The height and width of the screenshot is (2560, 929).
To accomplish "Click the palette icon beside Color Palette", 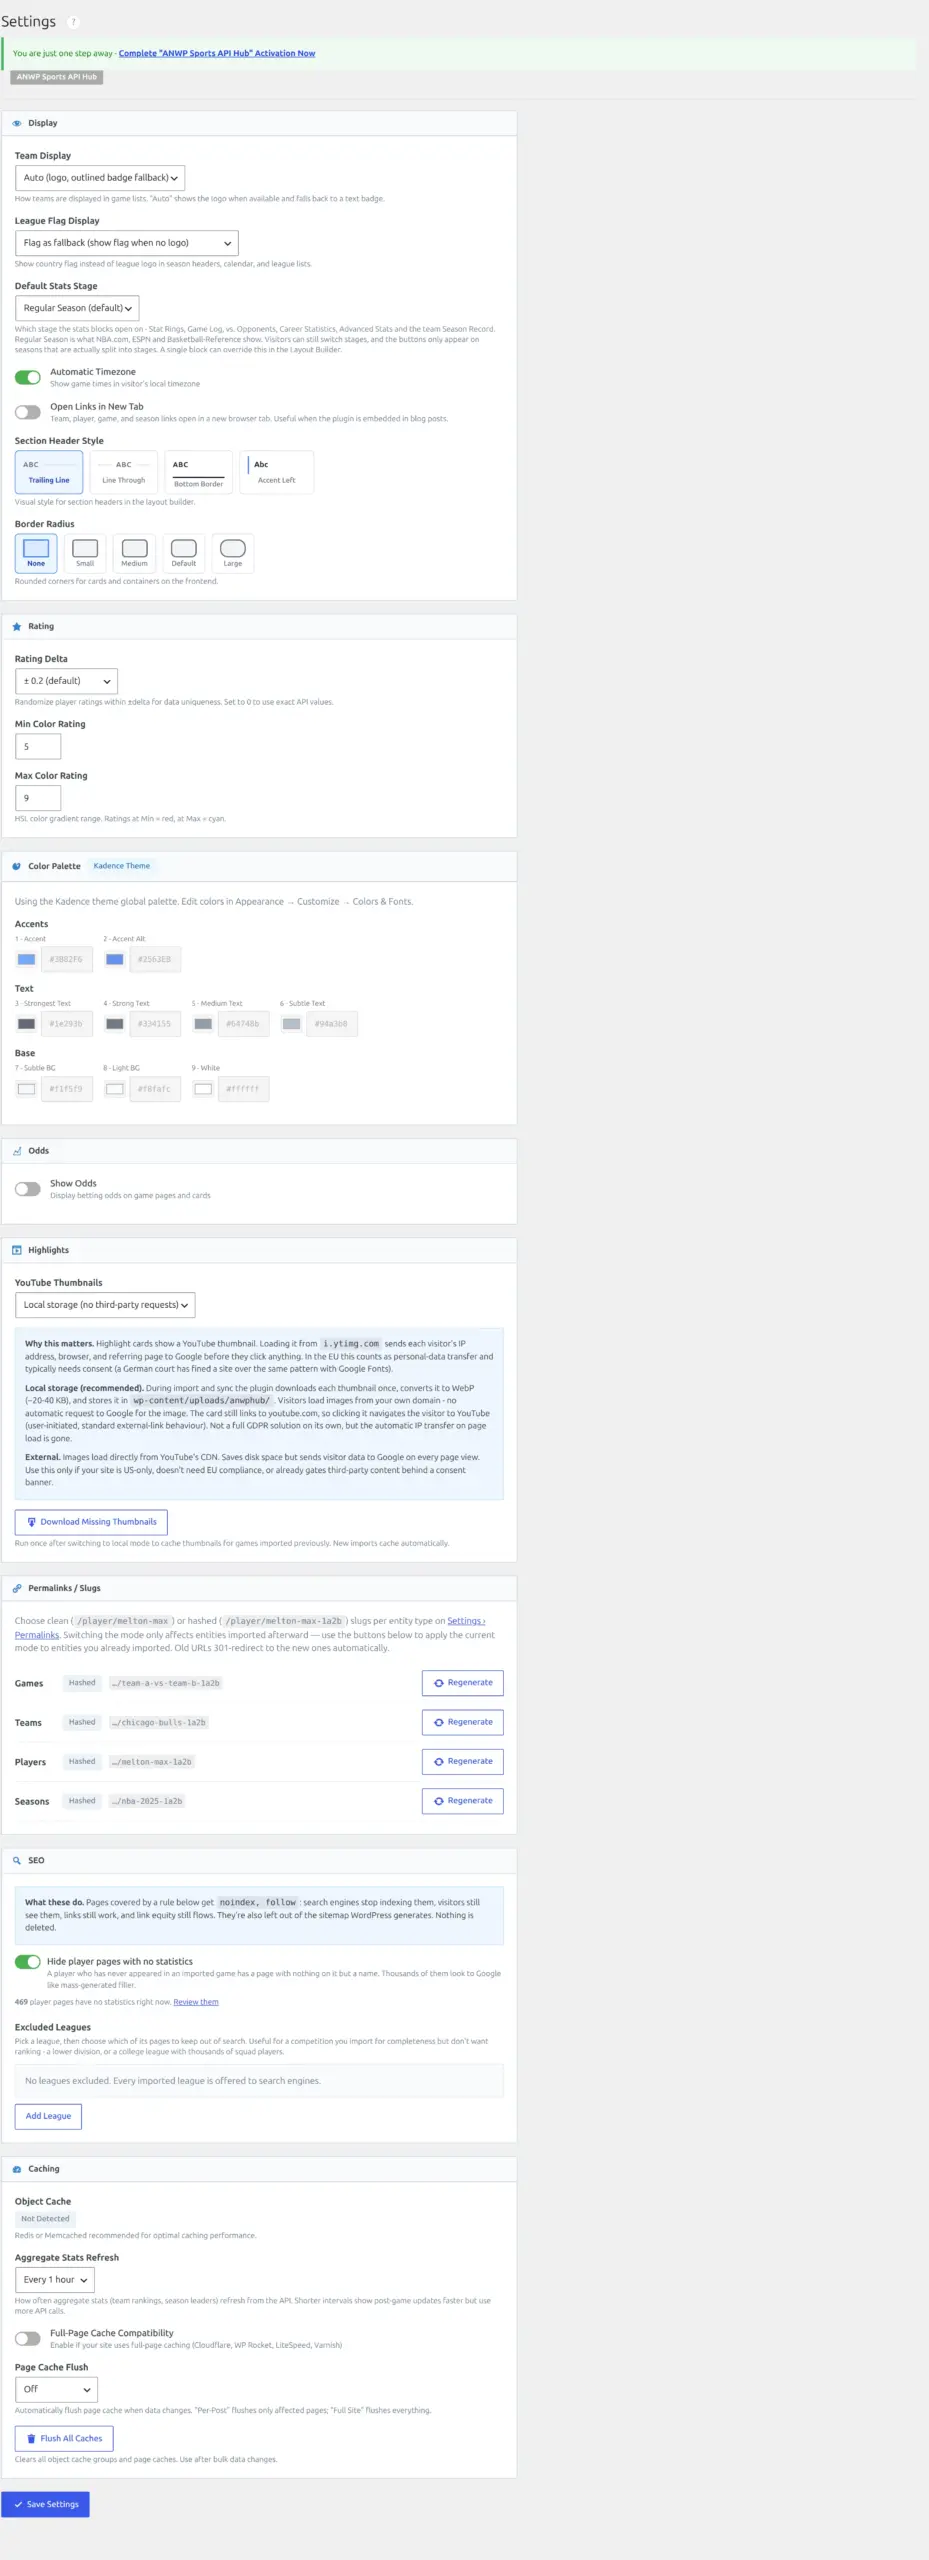I will pyautogui.click(x=17, y=866).
